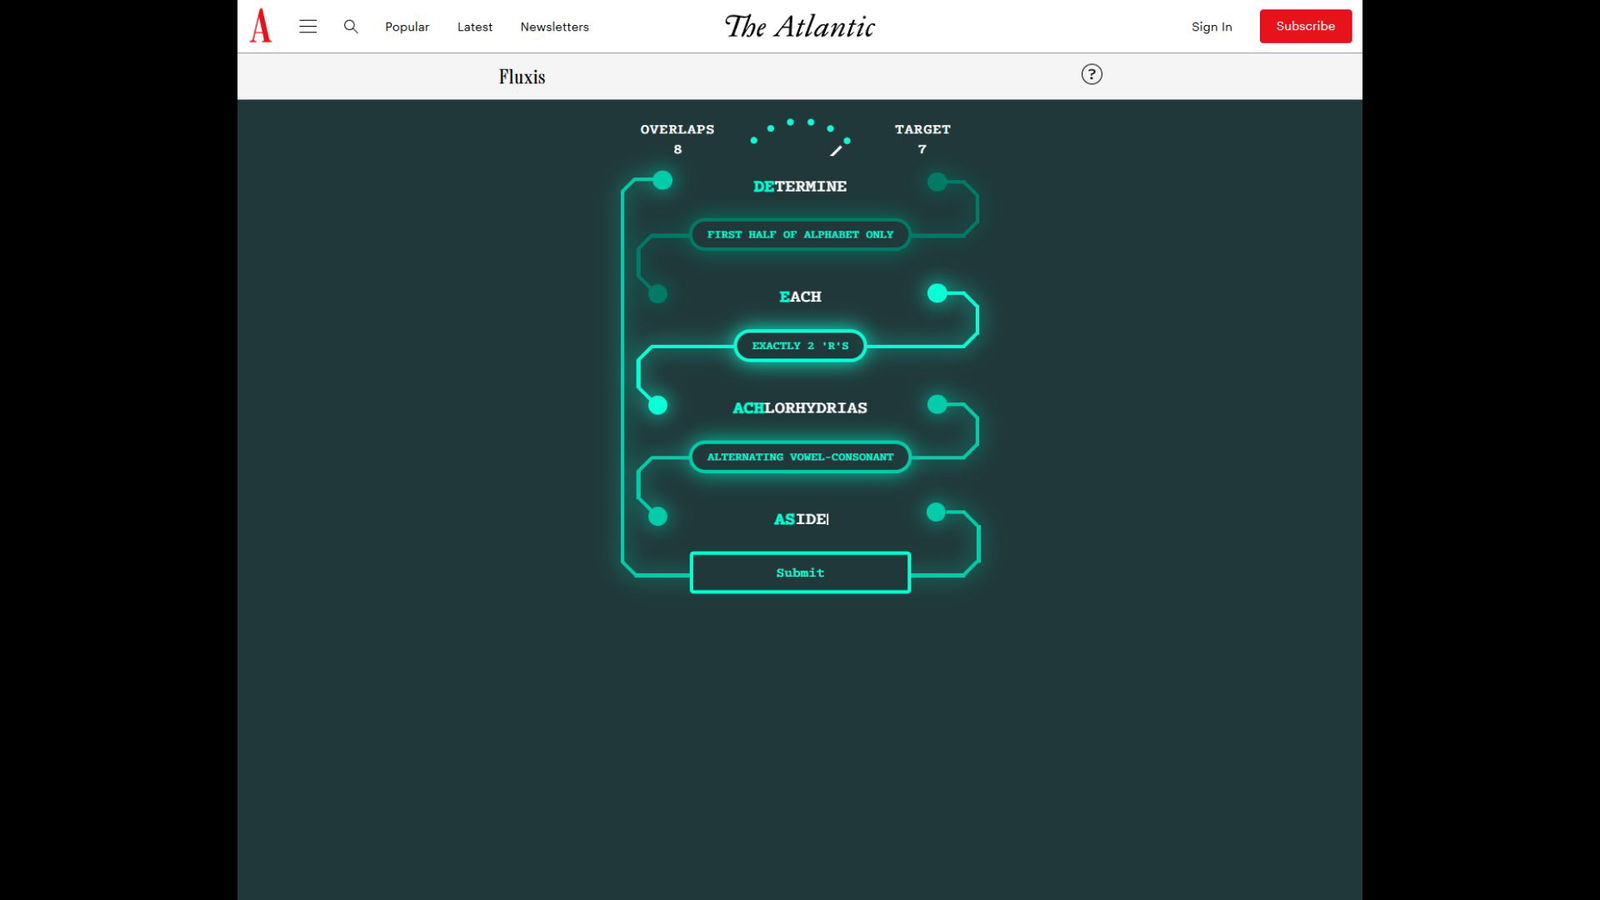Click the left node beside DETERMINE
This screenshot has height=900, width=1600.
coord(662,181)
